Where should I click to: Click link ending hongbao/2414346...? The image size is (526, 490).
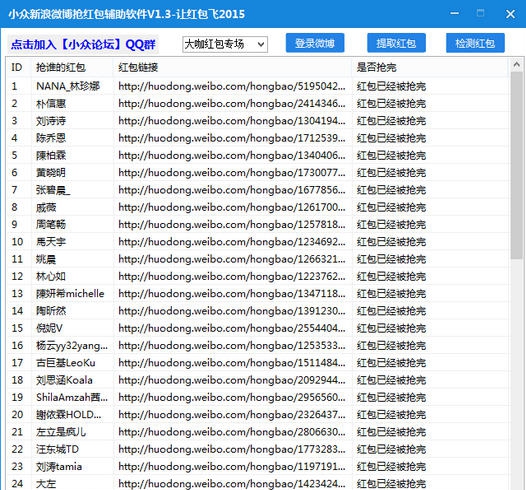pyautogui.click(x=232, y=104)
